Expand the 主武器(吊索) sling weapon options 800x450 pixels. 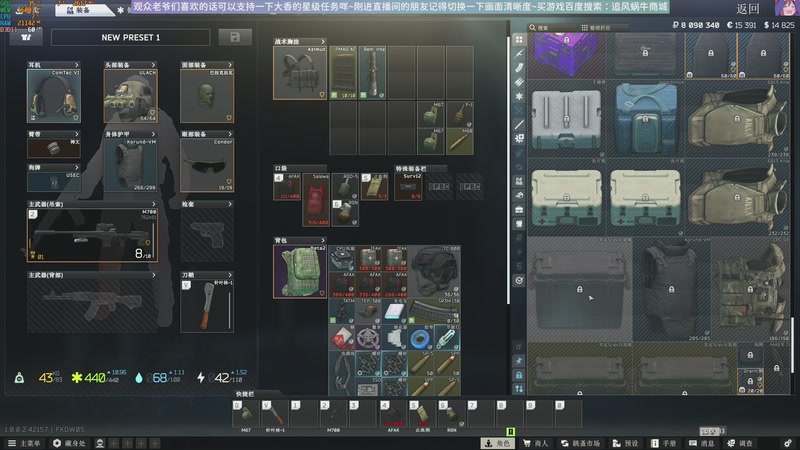click(154, 204)
